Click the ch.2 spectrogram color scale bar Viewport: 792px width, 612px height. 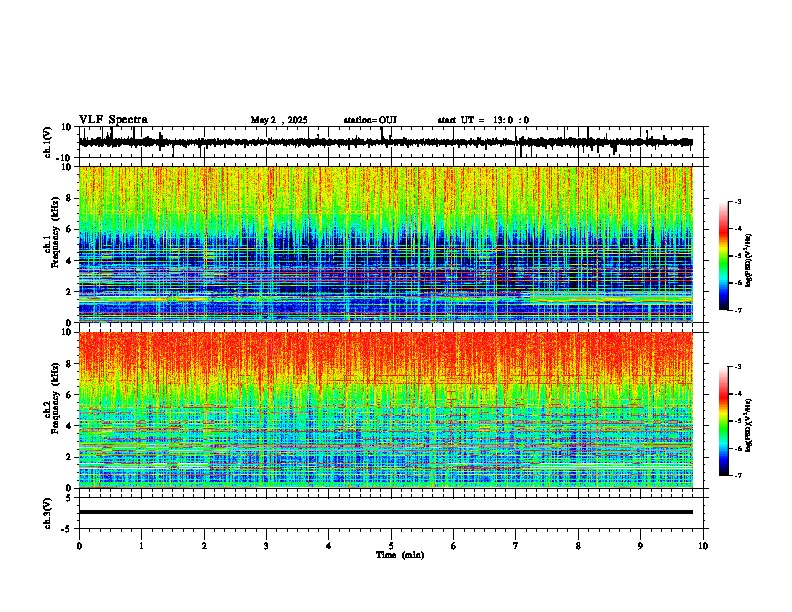pos(723,421)
